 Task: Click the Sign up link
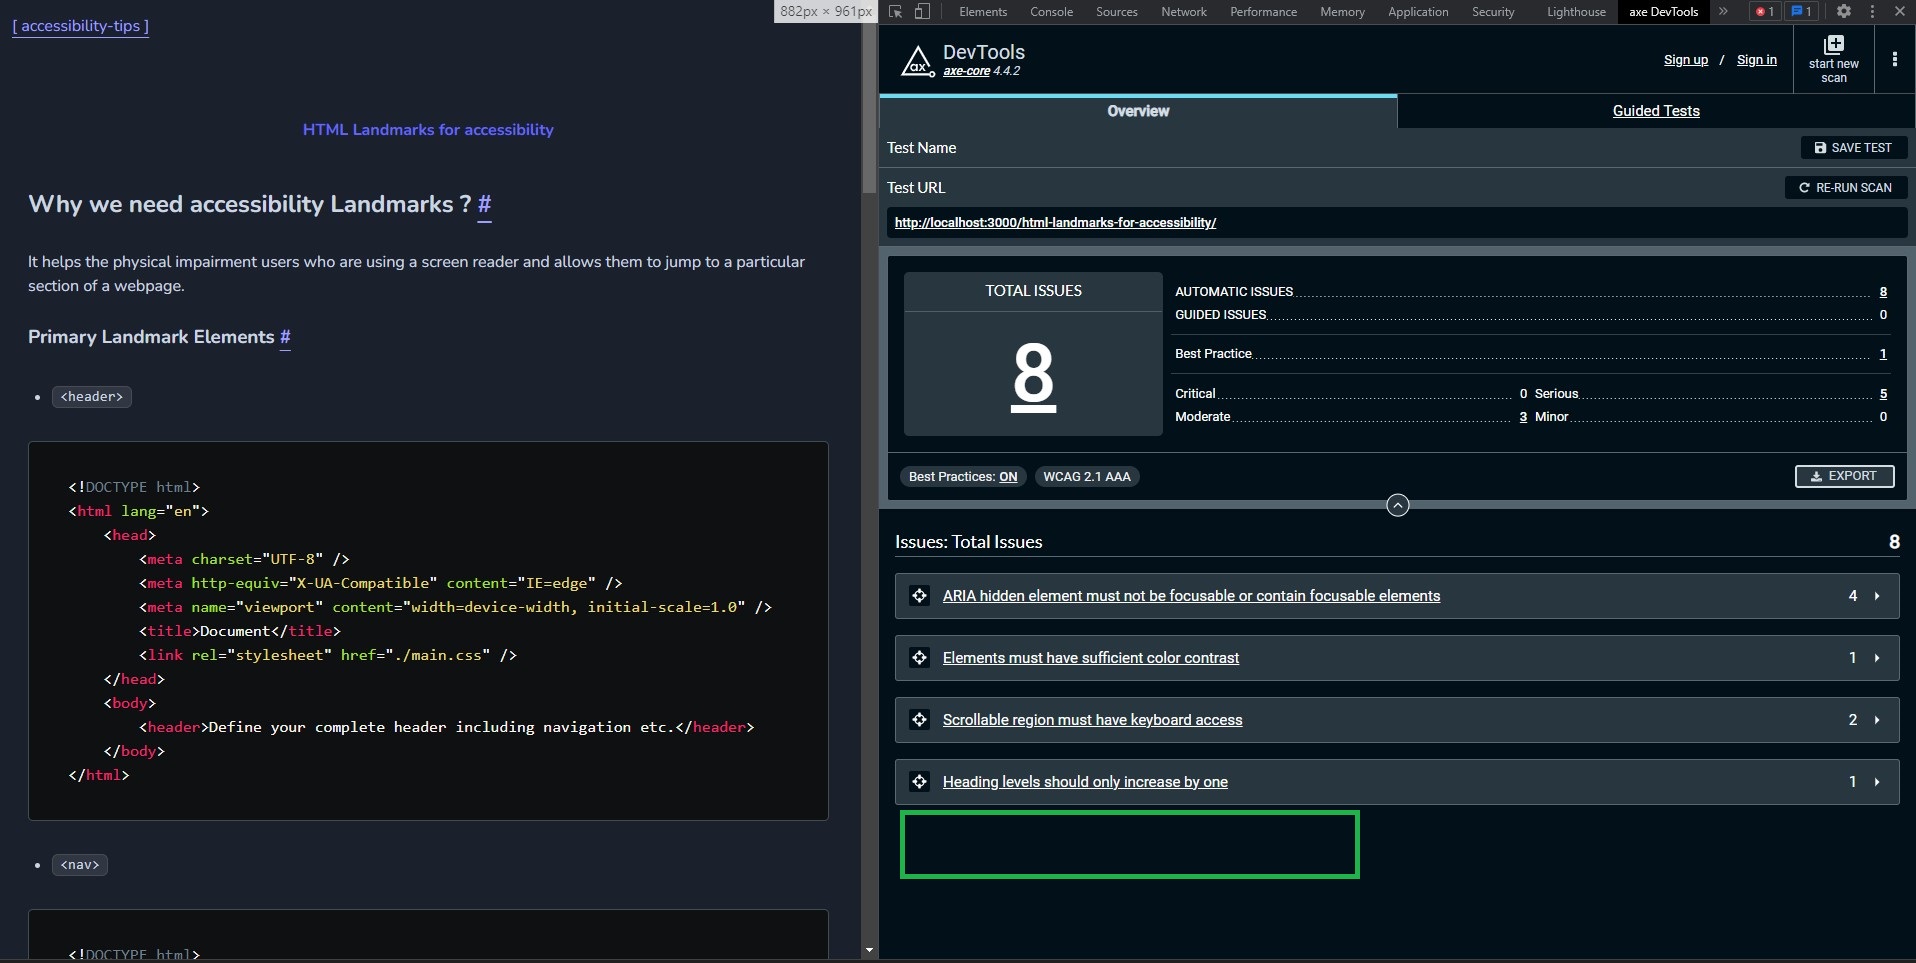coord(1685,60)
